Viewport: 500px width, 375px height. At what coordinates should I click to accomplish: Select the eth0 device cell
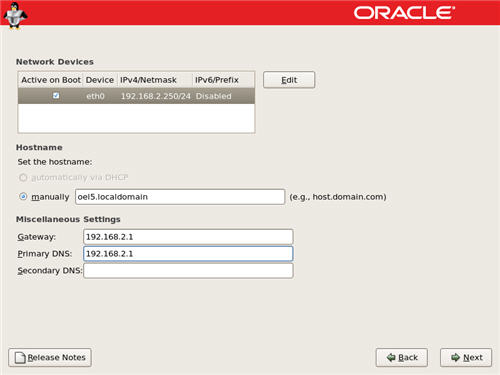point(95,96)
